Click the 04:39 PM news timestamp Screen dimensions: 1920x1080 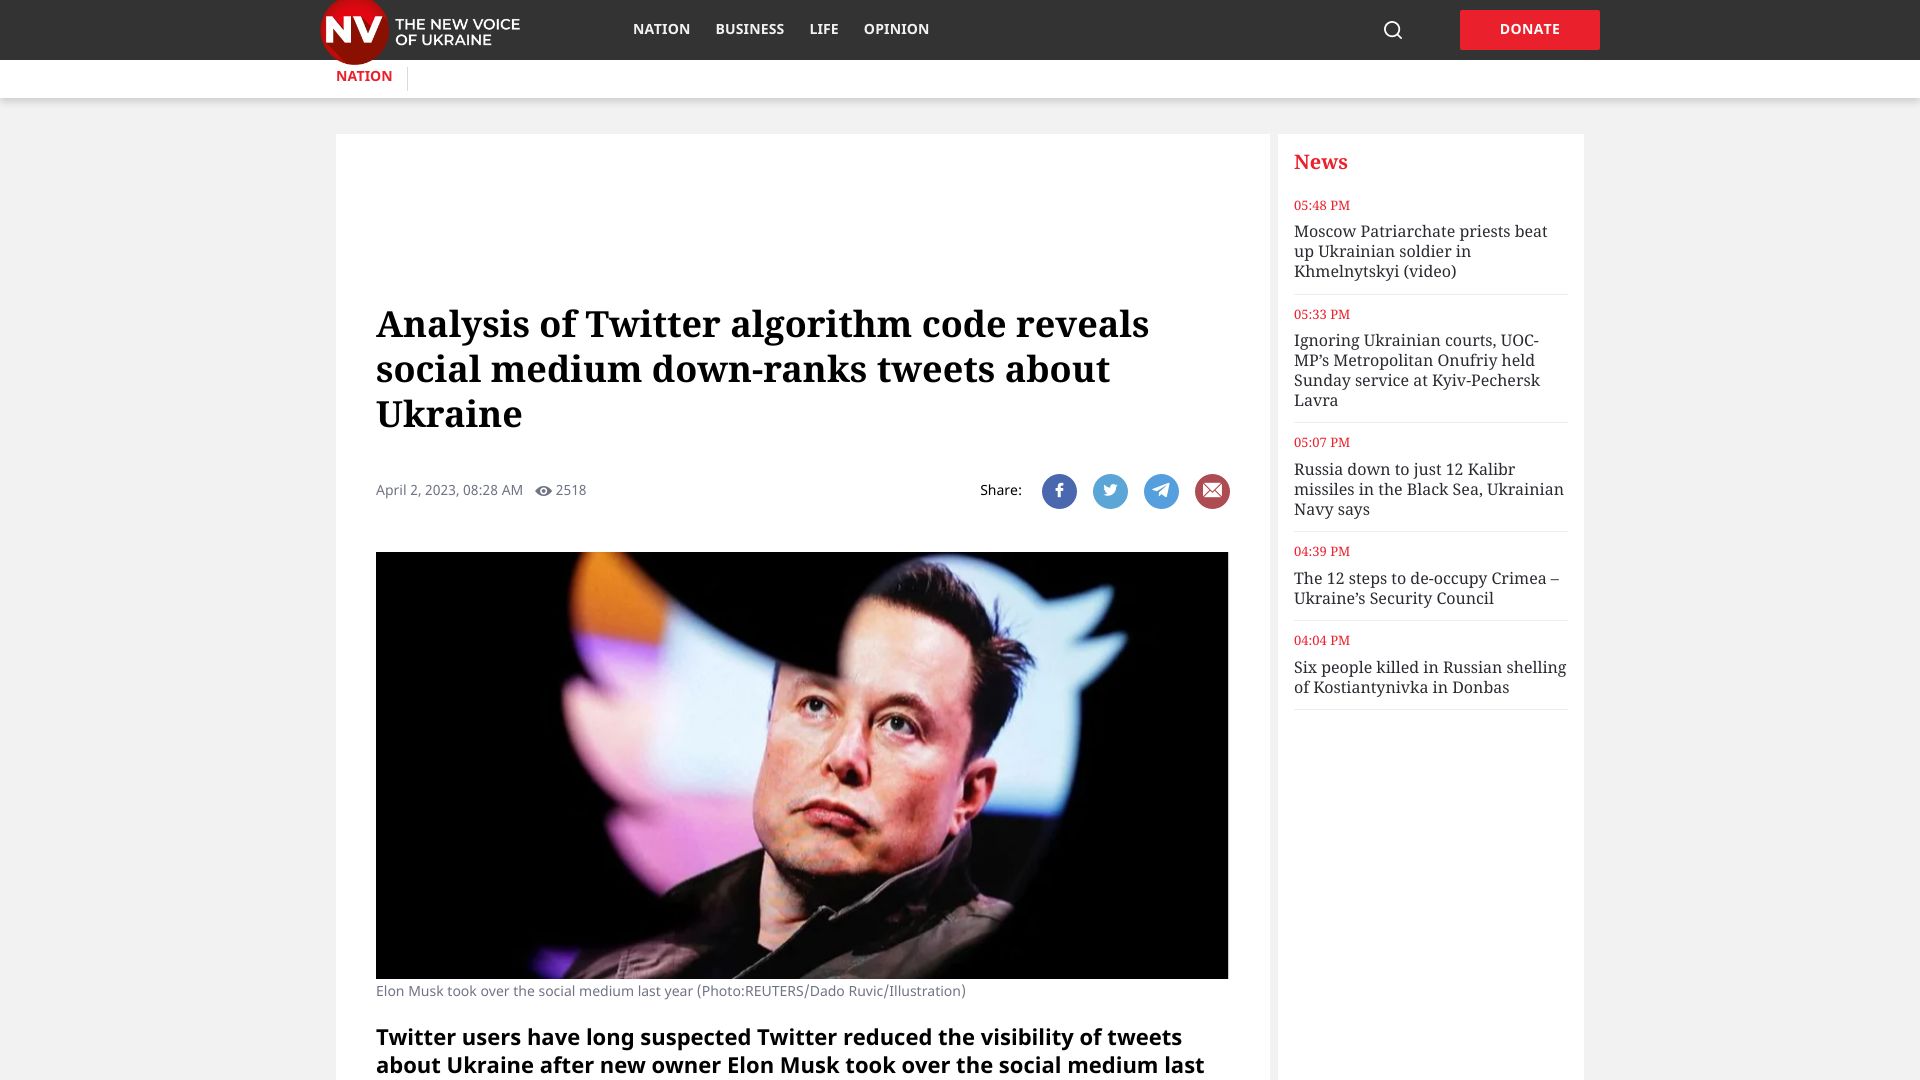1322,551
